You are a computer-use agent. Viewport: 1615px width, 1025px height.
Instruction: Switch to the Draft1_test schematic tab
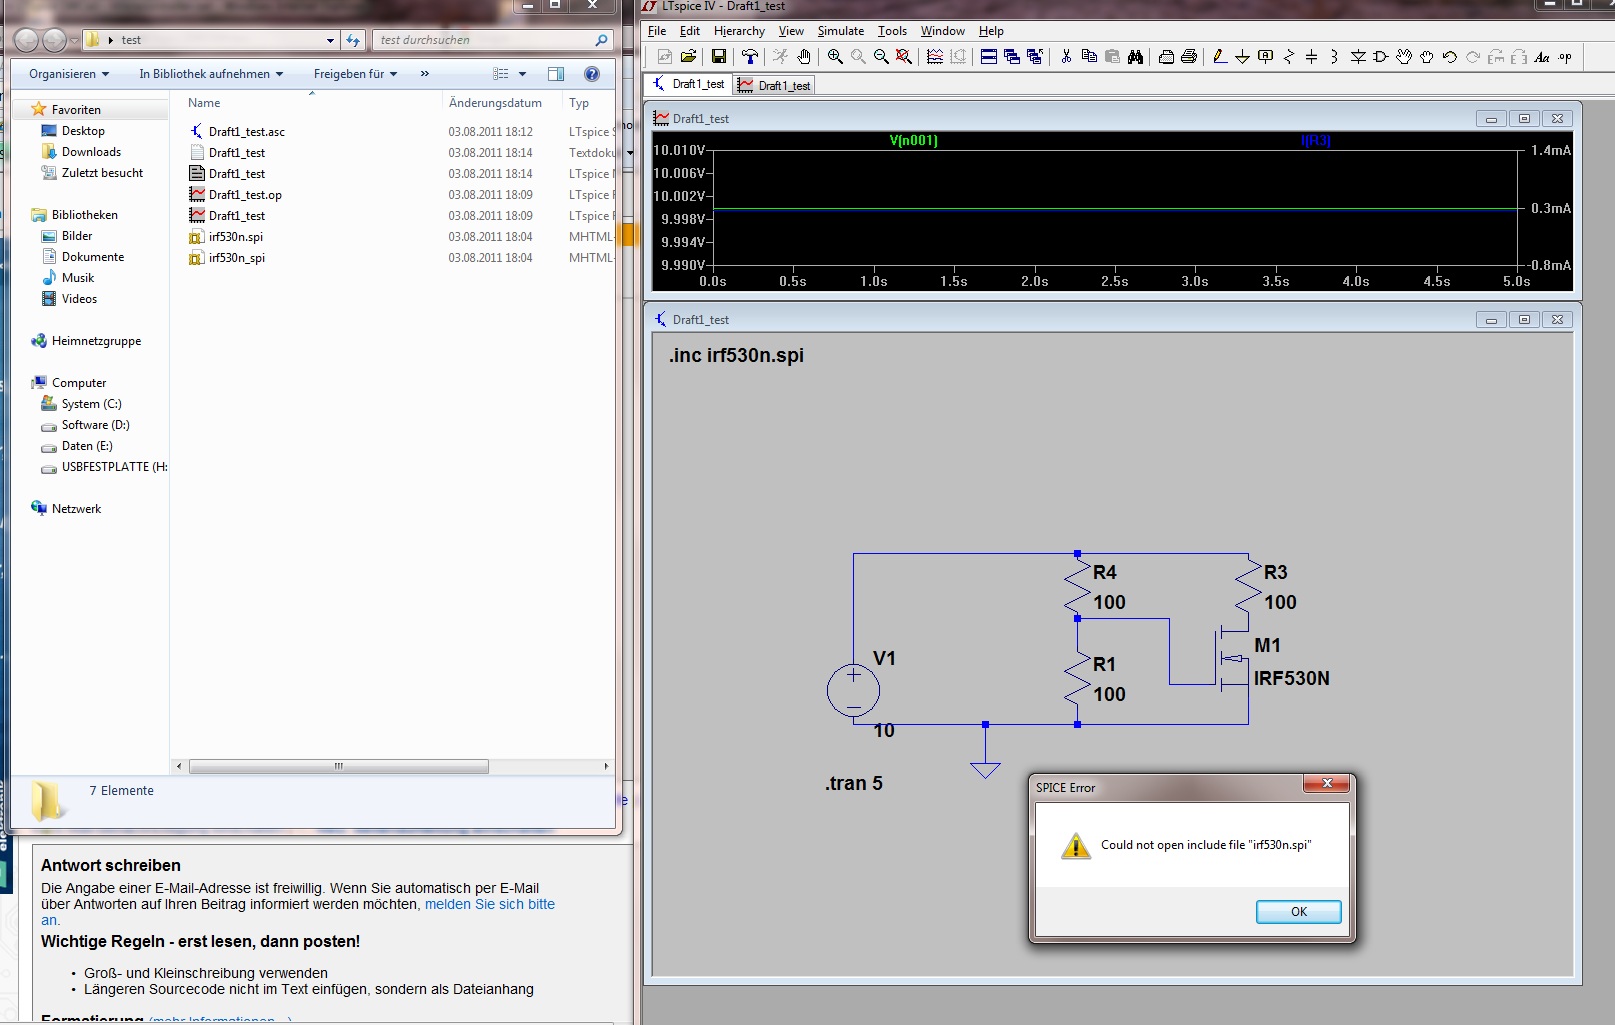click(688, 84)
